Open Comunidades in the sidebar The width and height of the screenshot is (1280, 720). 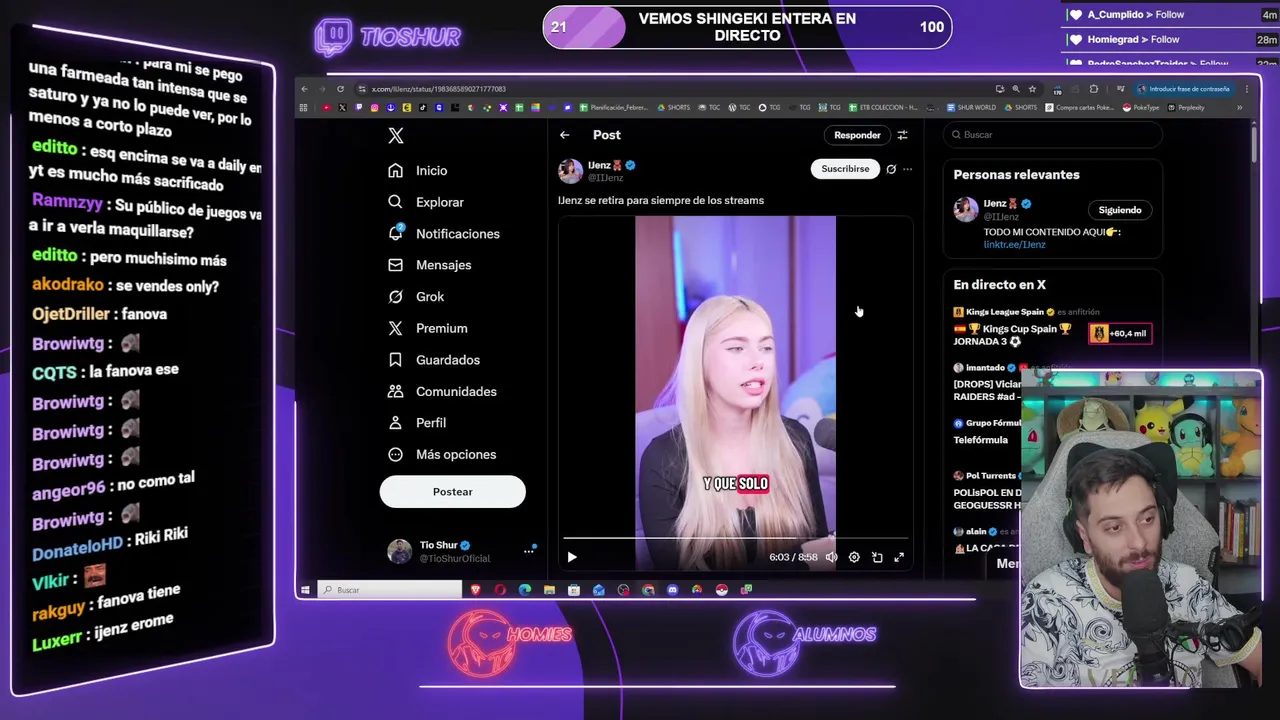442,391
